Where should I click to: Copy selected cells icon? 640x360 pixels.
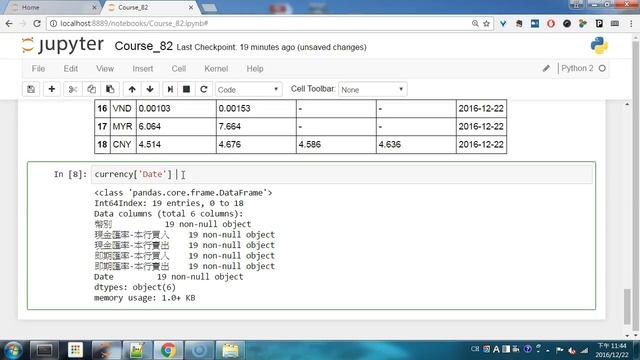[x=91, y=89]
